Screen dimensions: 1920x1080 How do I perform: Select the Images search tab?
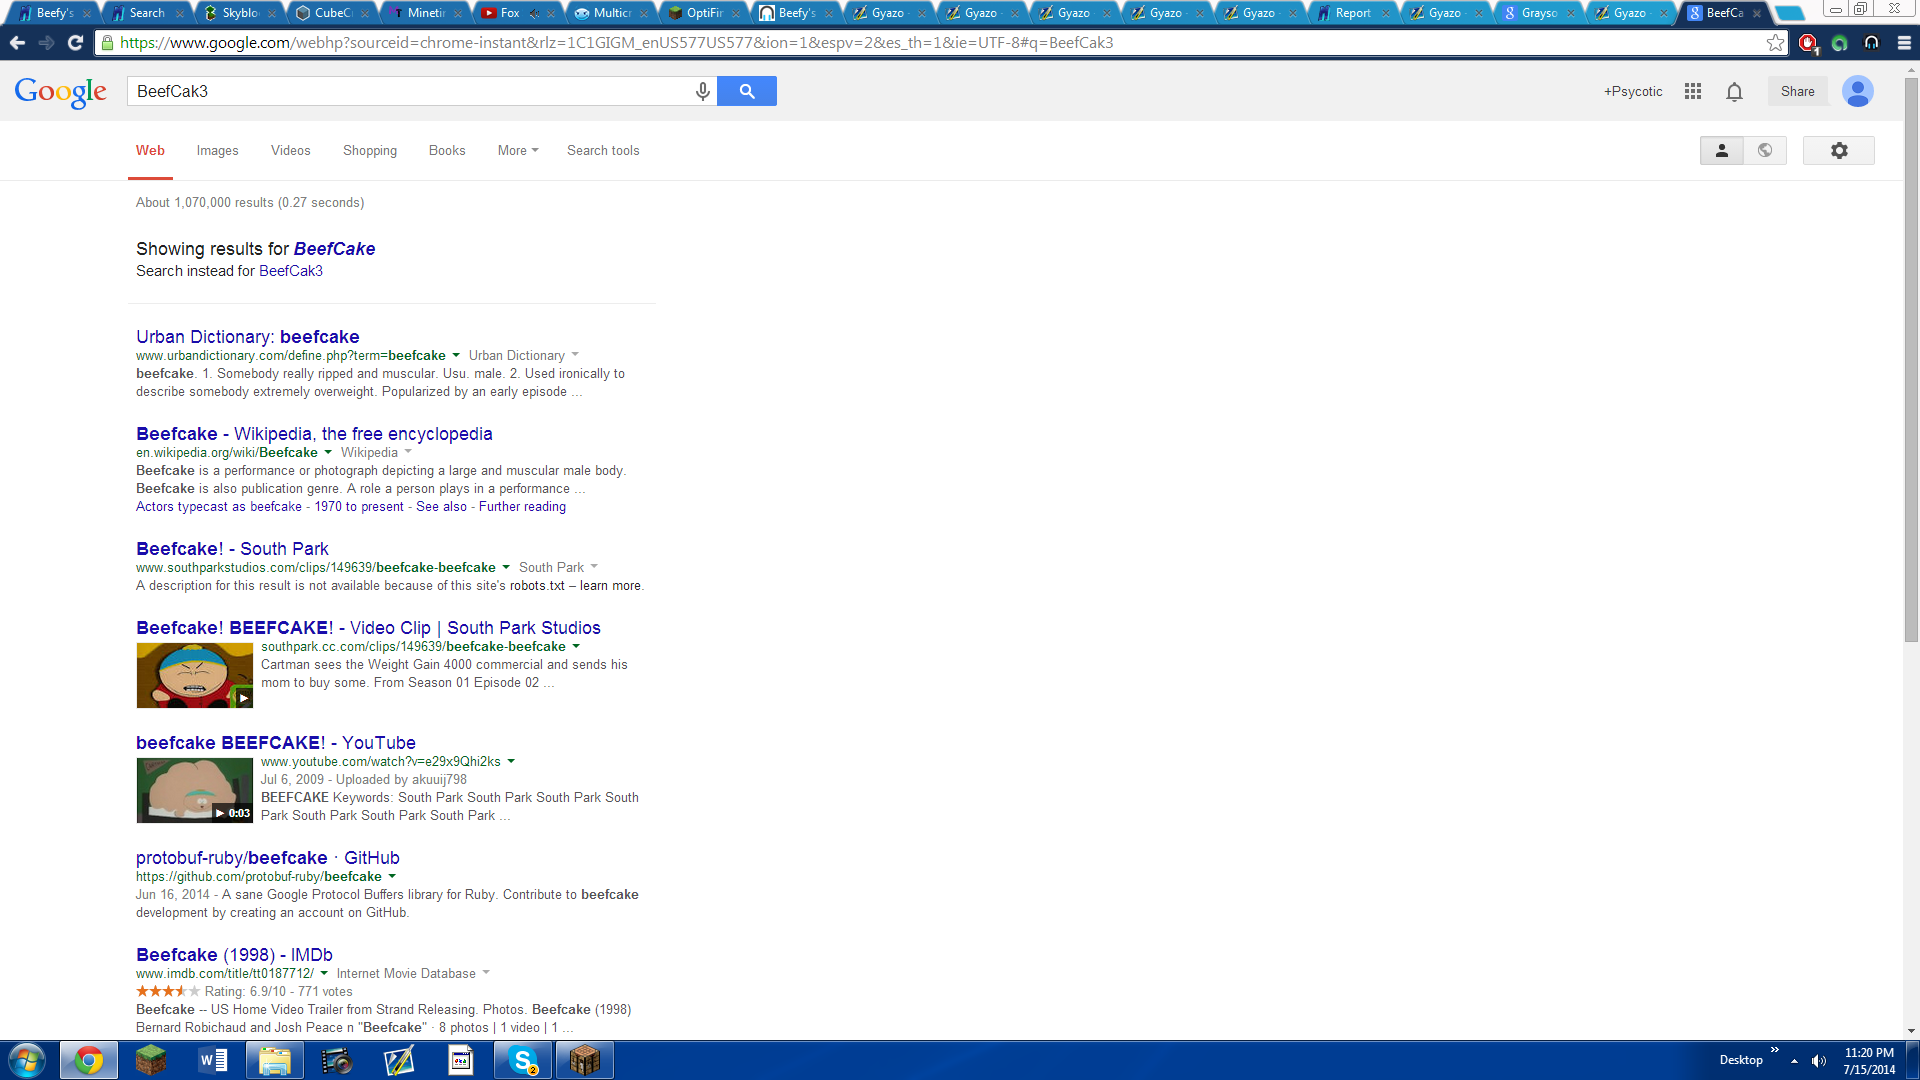point(217,150)
